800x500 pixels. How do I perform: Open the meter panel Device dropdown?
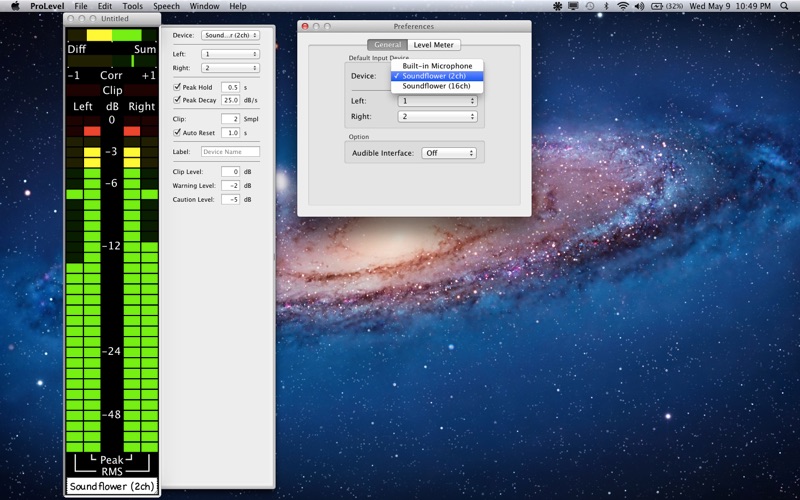[230, 35]
